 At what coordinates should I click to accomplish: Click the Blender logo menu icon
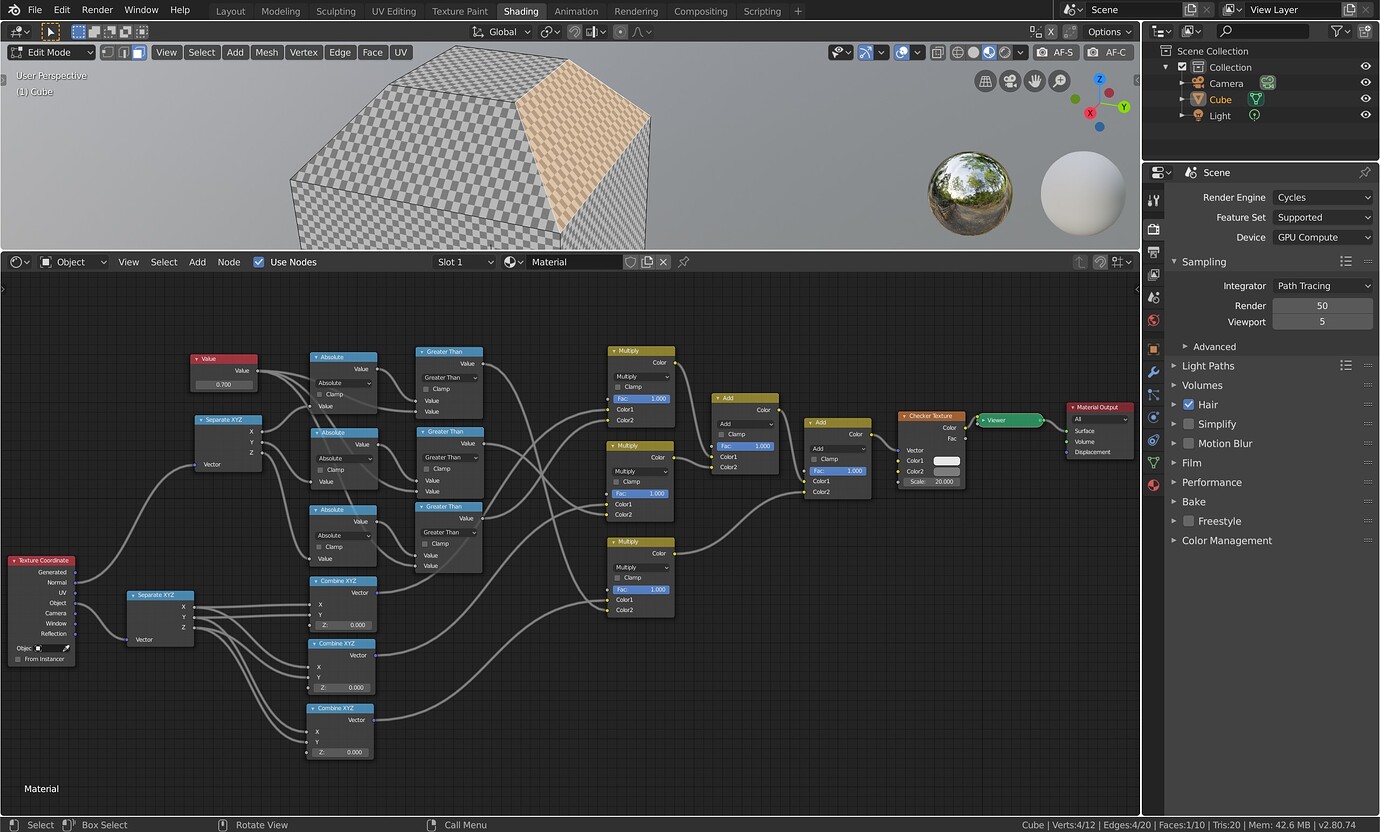[13, 10]
